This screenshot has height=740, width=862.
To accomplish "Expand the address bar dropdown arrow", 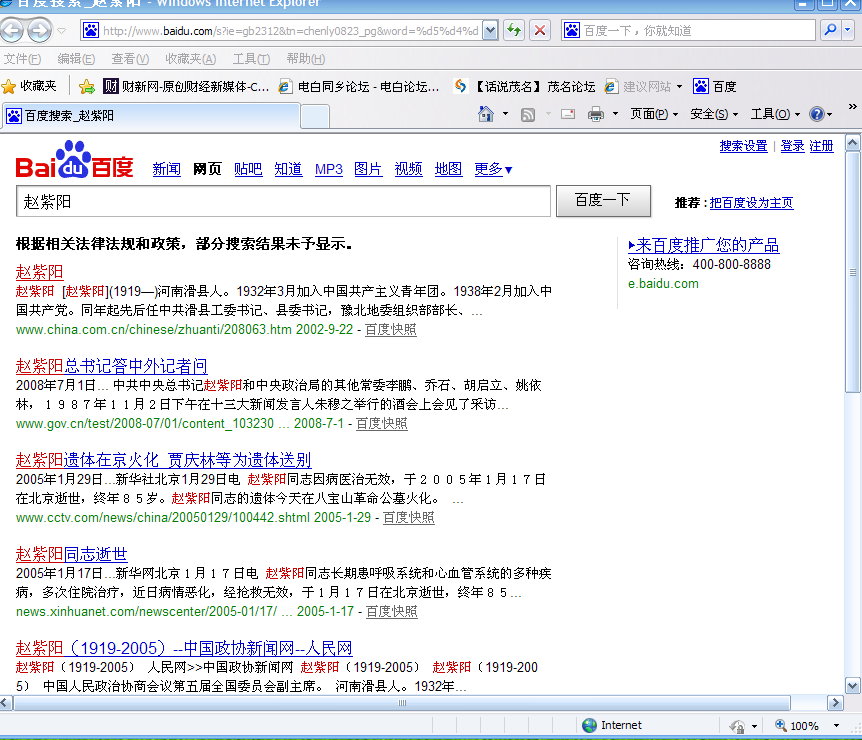I will tap(490, 30).
